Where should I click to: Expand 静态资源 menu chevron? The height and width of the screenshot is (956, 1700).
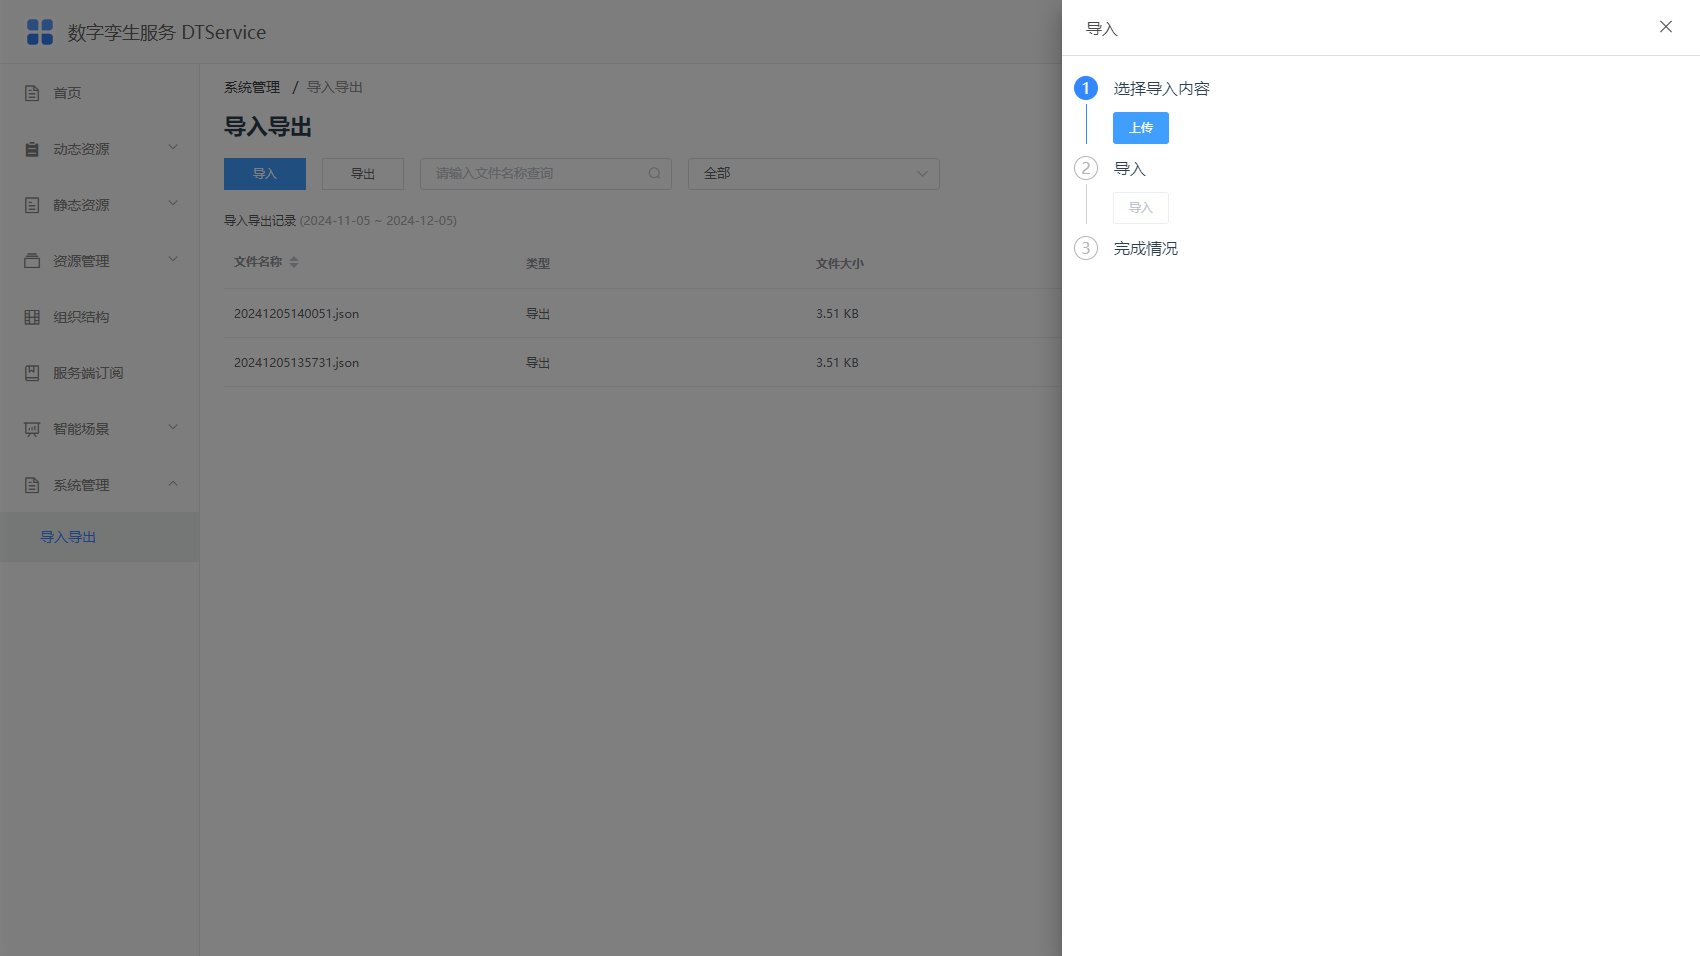(x=173, y=204)
